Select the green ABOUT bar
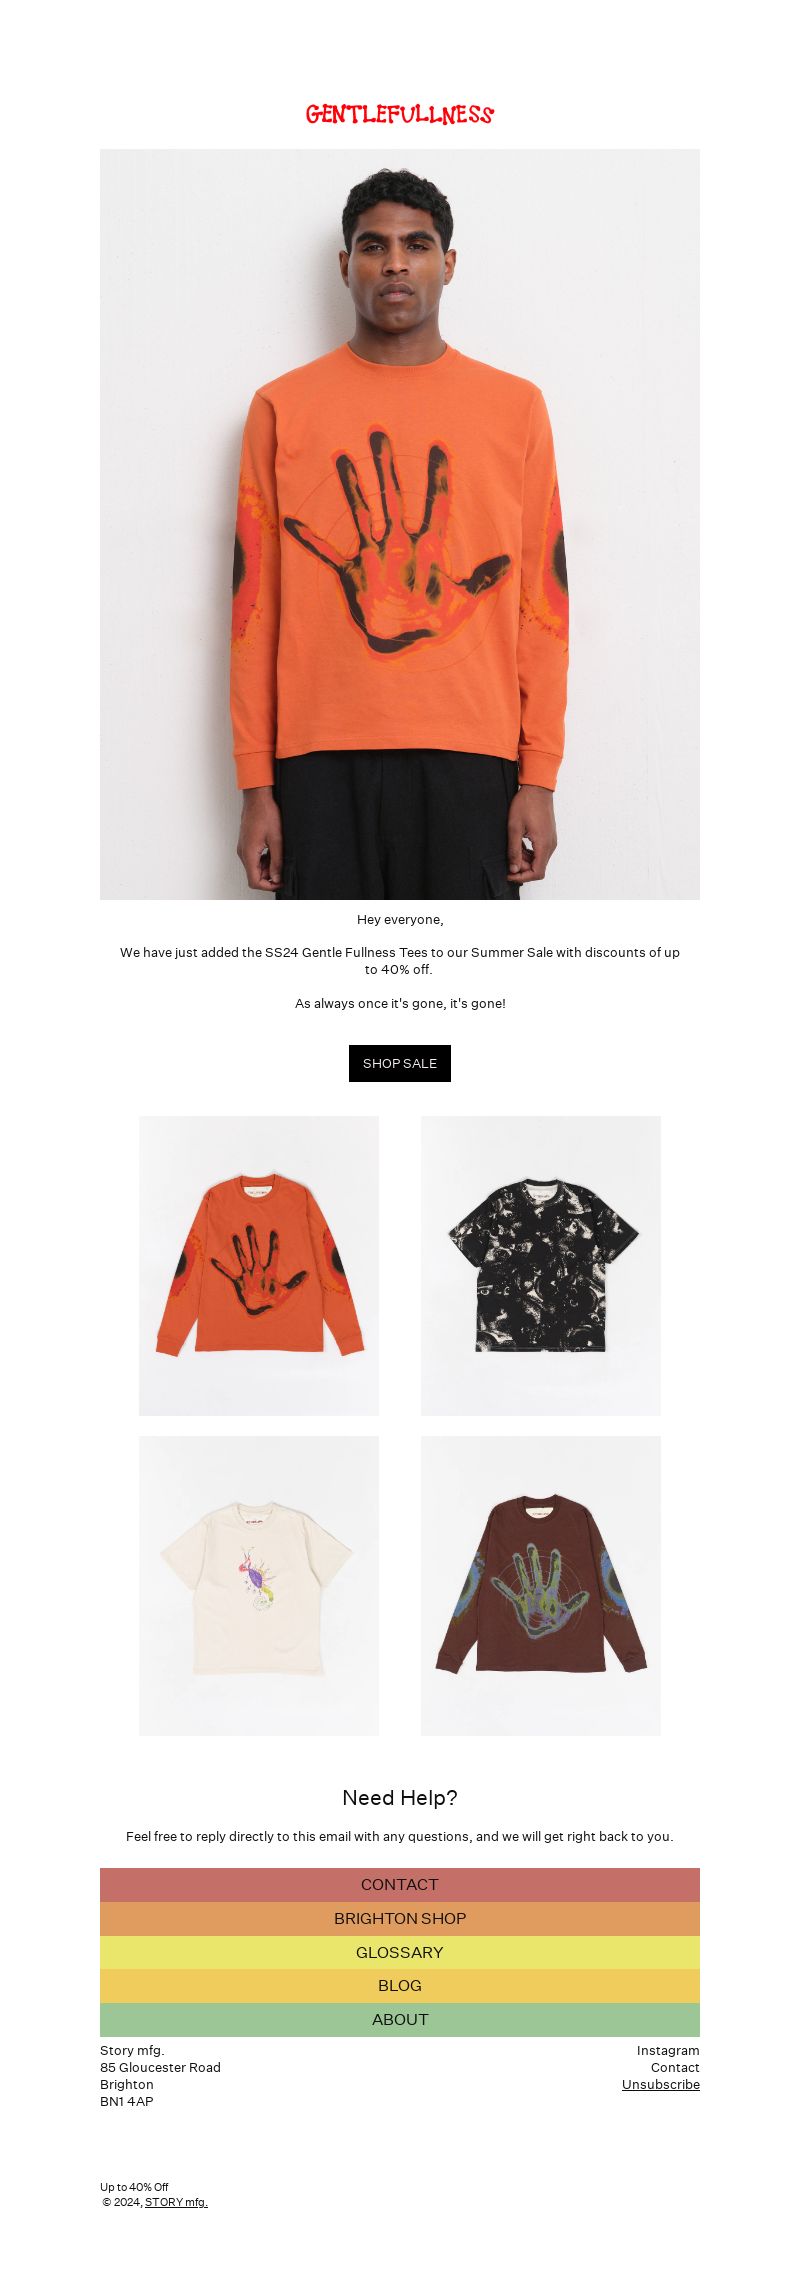Viewport: 800px width, 2270px height. [x=400, y=2020]
